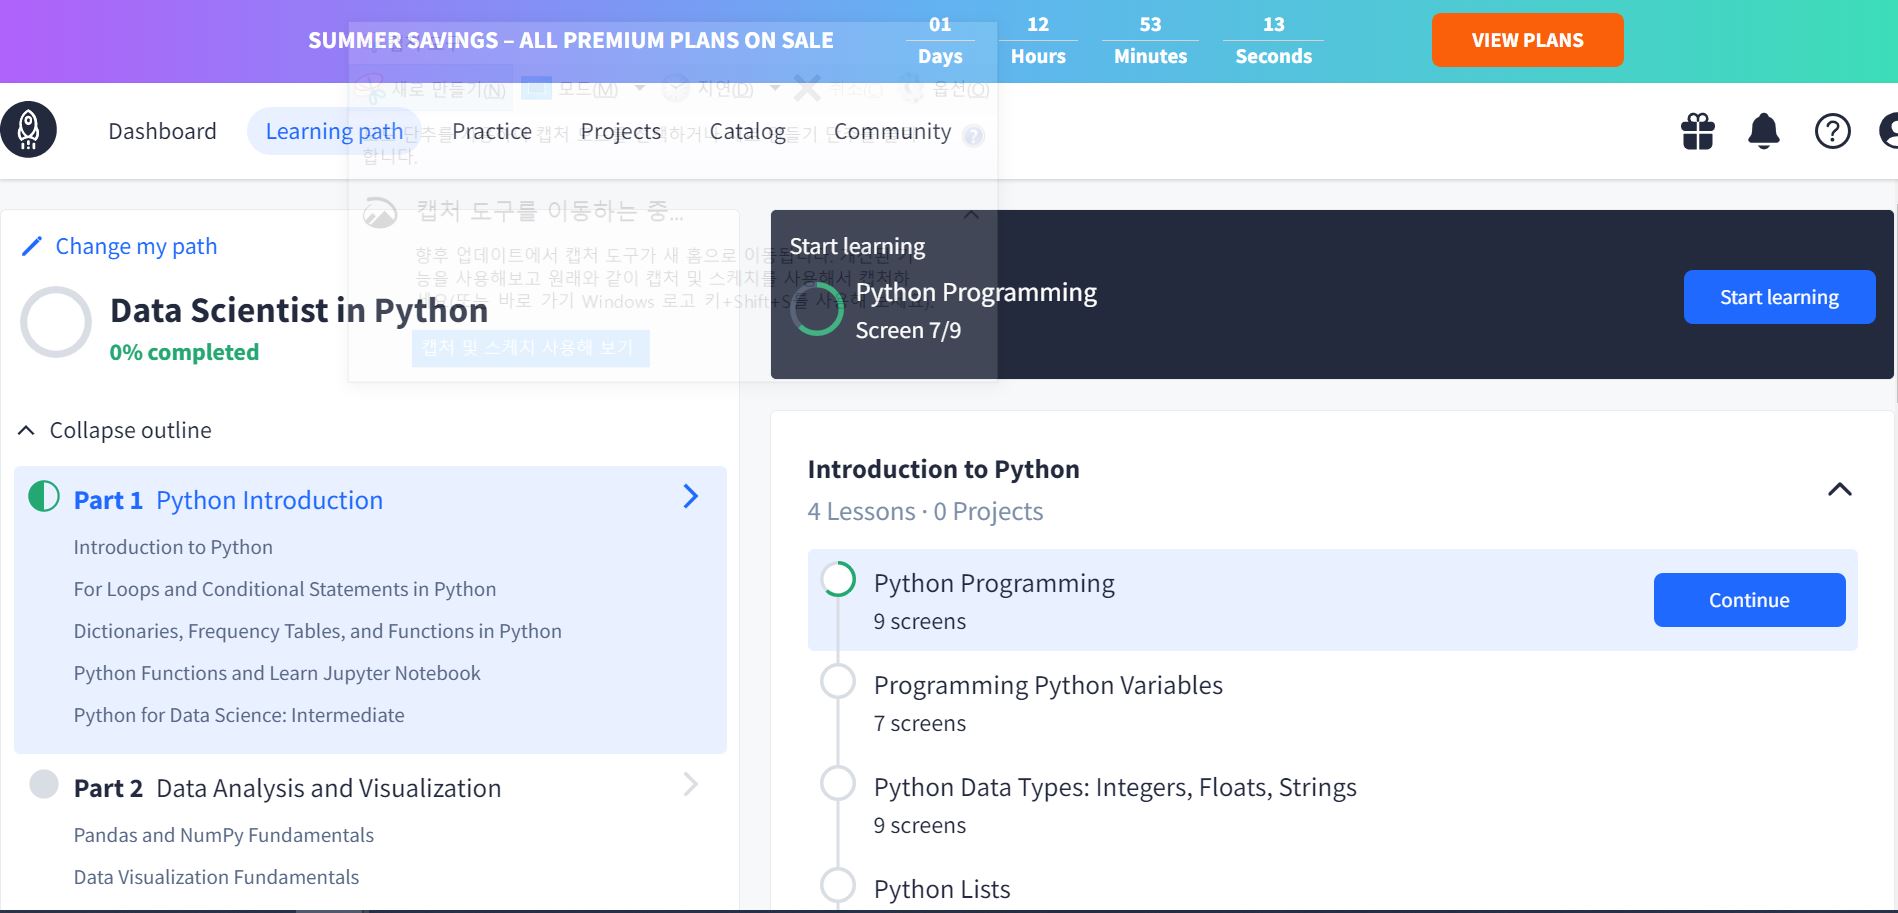Click the Data Scientist path progress ring
The height and width of the screenshot is (913, 1898).
point(56,322)
